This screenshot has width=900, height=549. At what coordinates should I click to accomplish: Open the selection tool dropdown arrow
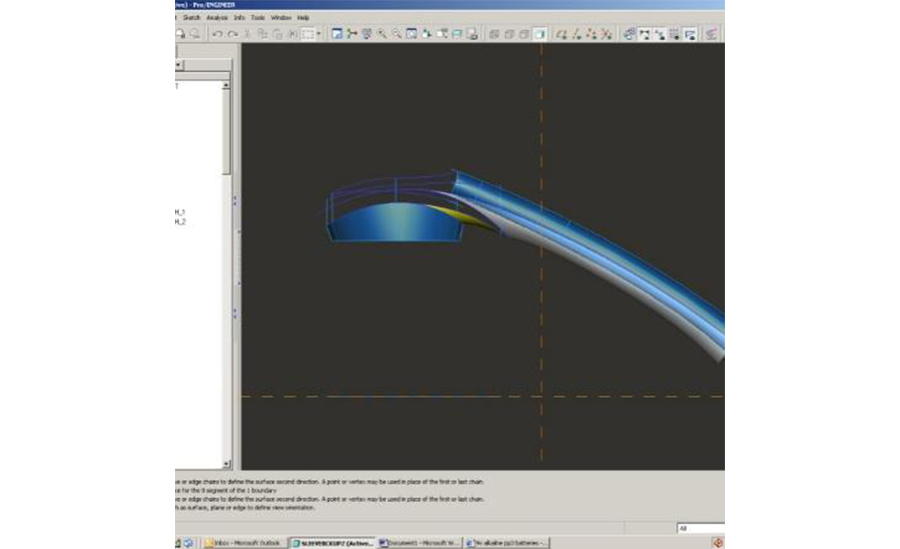(x=319, y=34)
